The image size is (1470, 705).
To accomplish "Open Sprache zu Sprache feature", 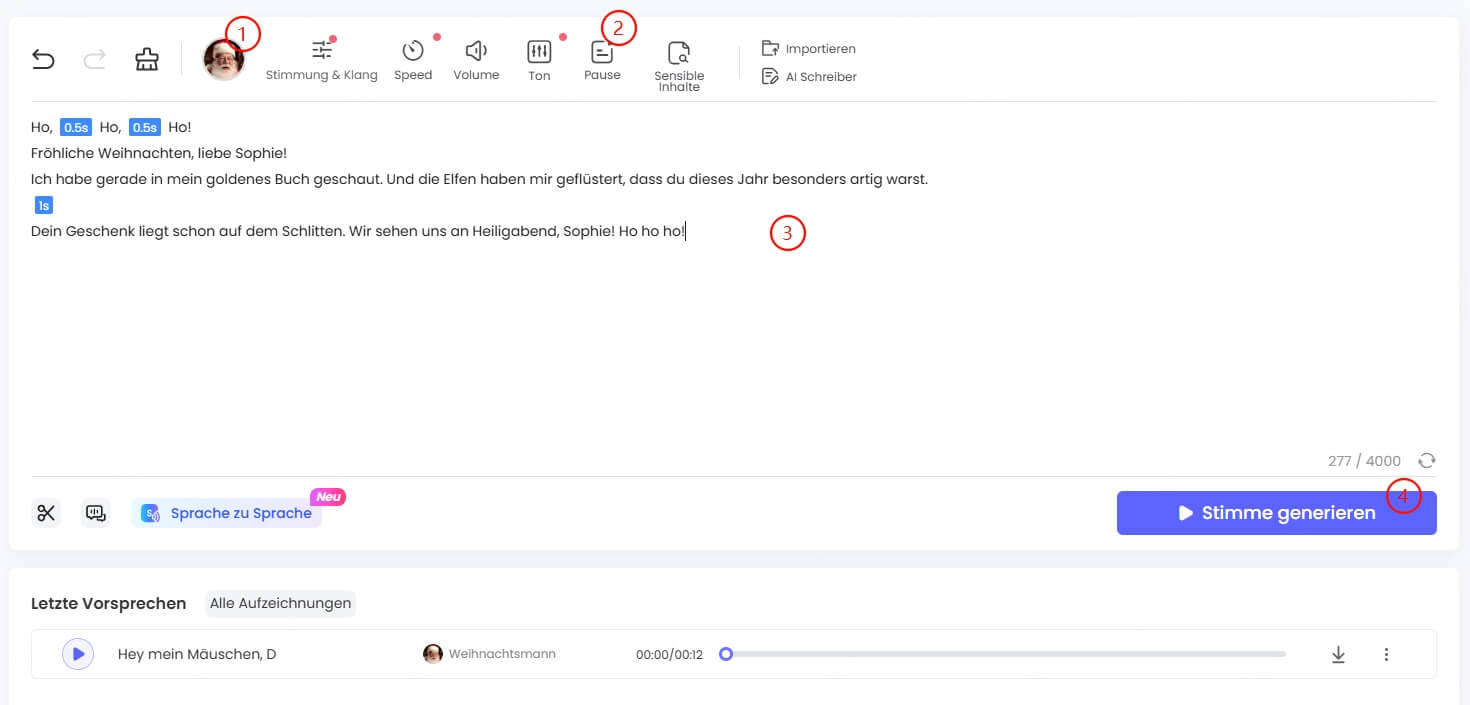I will tap(227, 513).
